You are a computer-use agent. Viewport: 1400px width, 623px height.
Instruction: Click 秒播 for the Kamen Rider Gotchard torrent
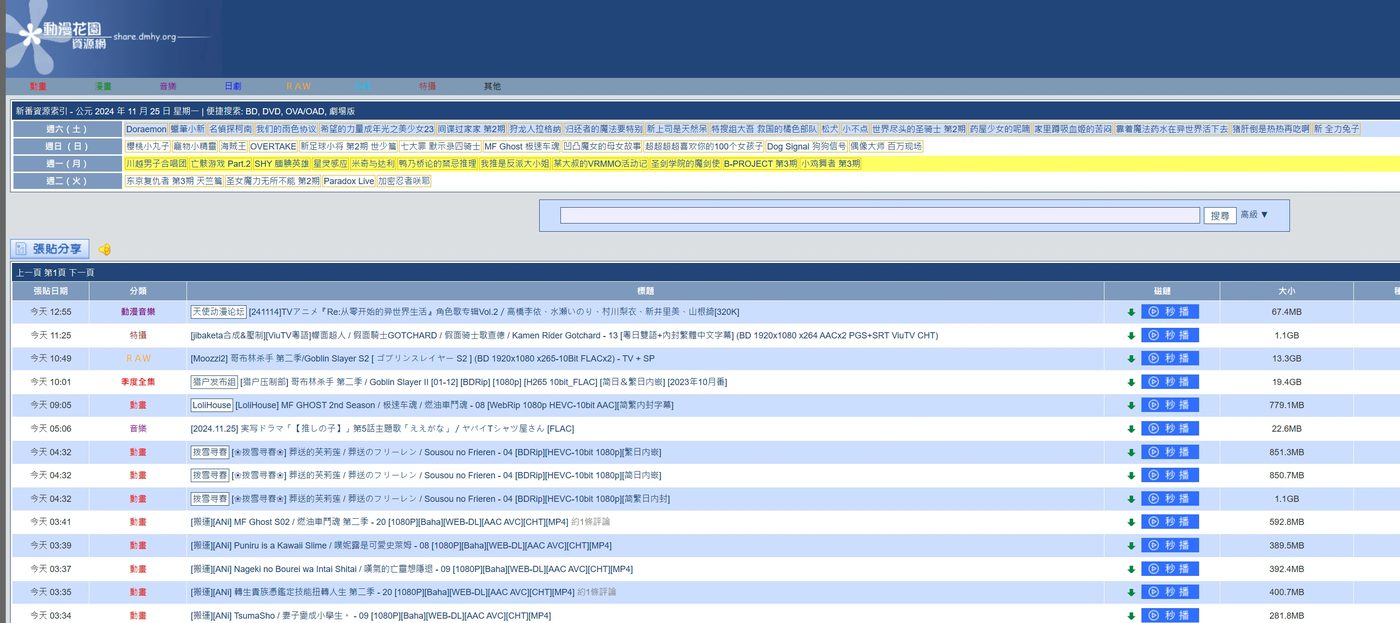pyautogui.click(x=1169, y=336)
